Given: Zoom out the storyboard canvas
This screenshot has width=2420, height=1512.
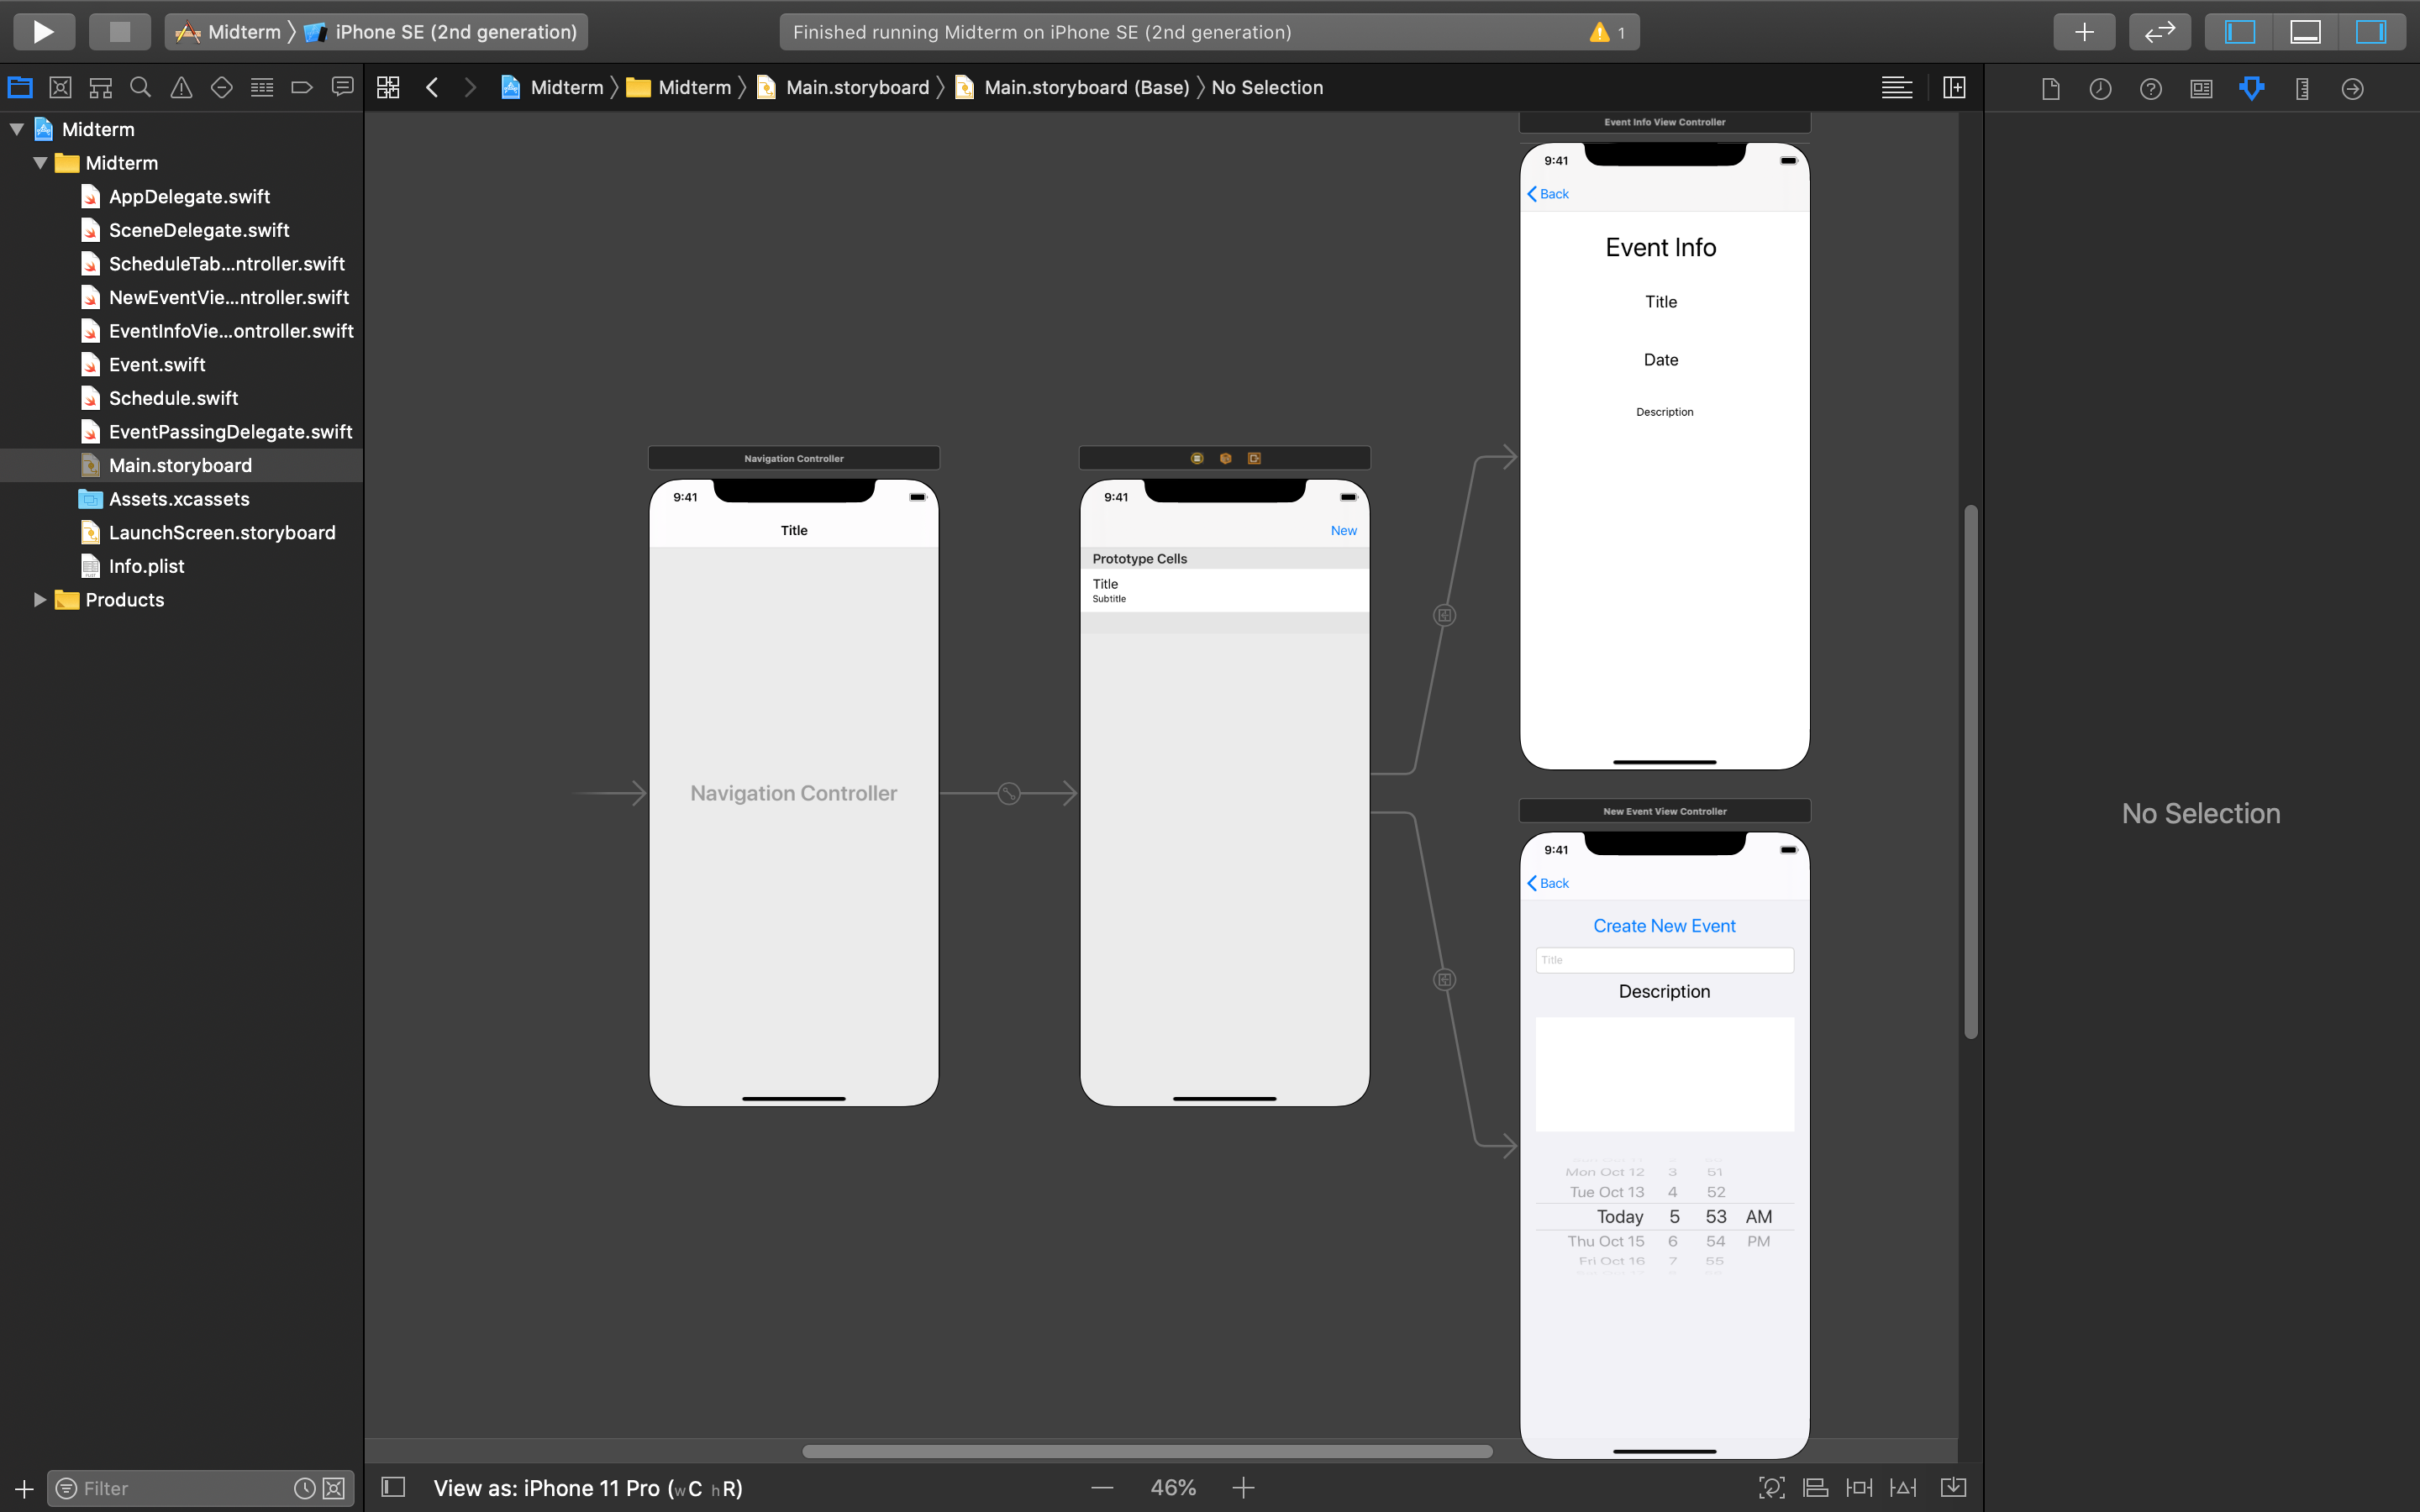Looking at the screenshot, I should point(1102,1488).
